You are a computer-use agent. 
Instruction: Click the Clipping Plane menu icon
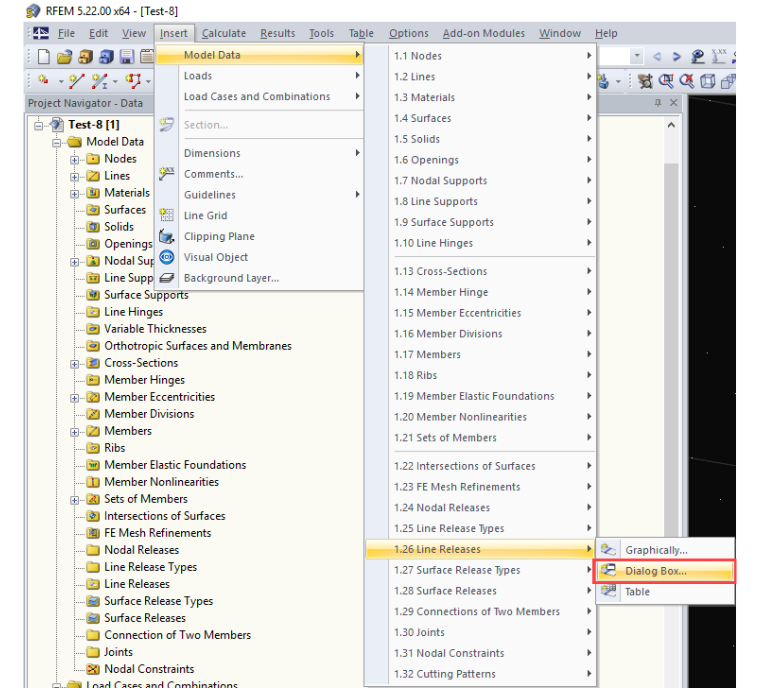pyautogui.click(x=167, y=237)
